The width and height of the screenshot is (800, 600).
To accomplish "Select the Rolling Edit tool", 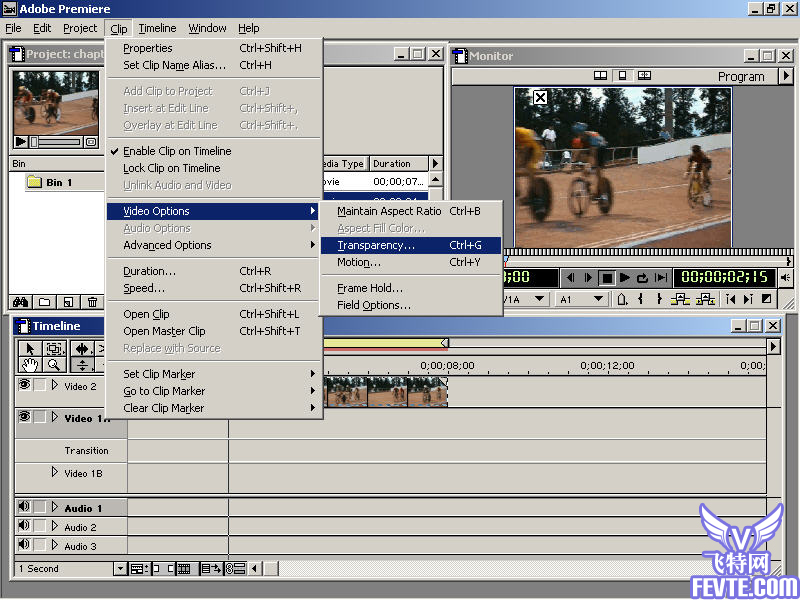I will coord(82,349).
